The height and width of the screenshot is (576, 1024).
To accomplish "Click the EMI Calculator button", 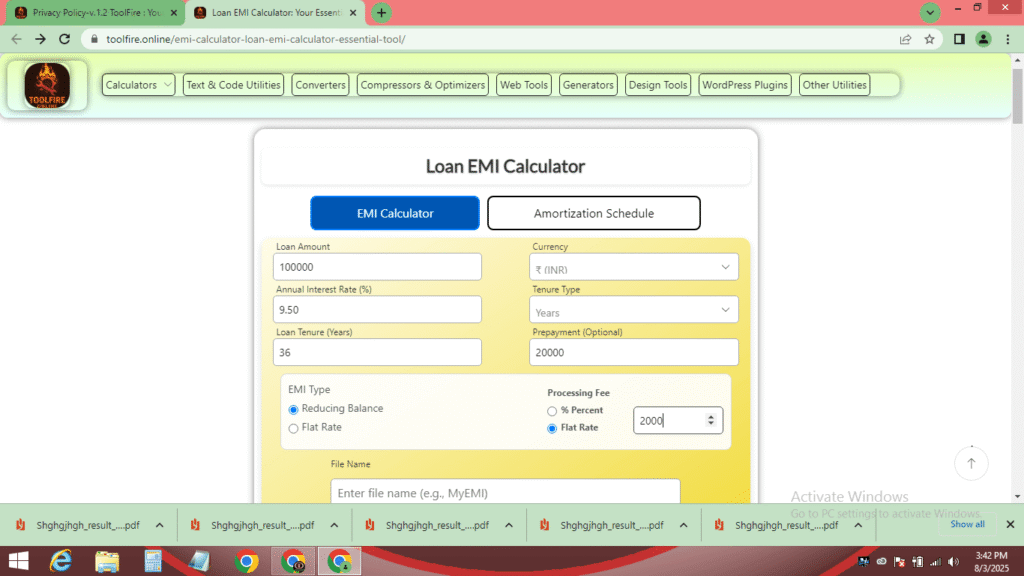I will (x=395, y=213).
